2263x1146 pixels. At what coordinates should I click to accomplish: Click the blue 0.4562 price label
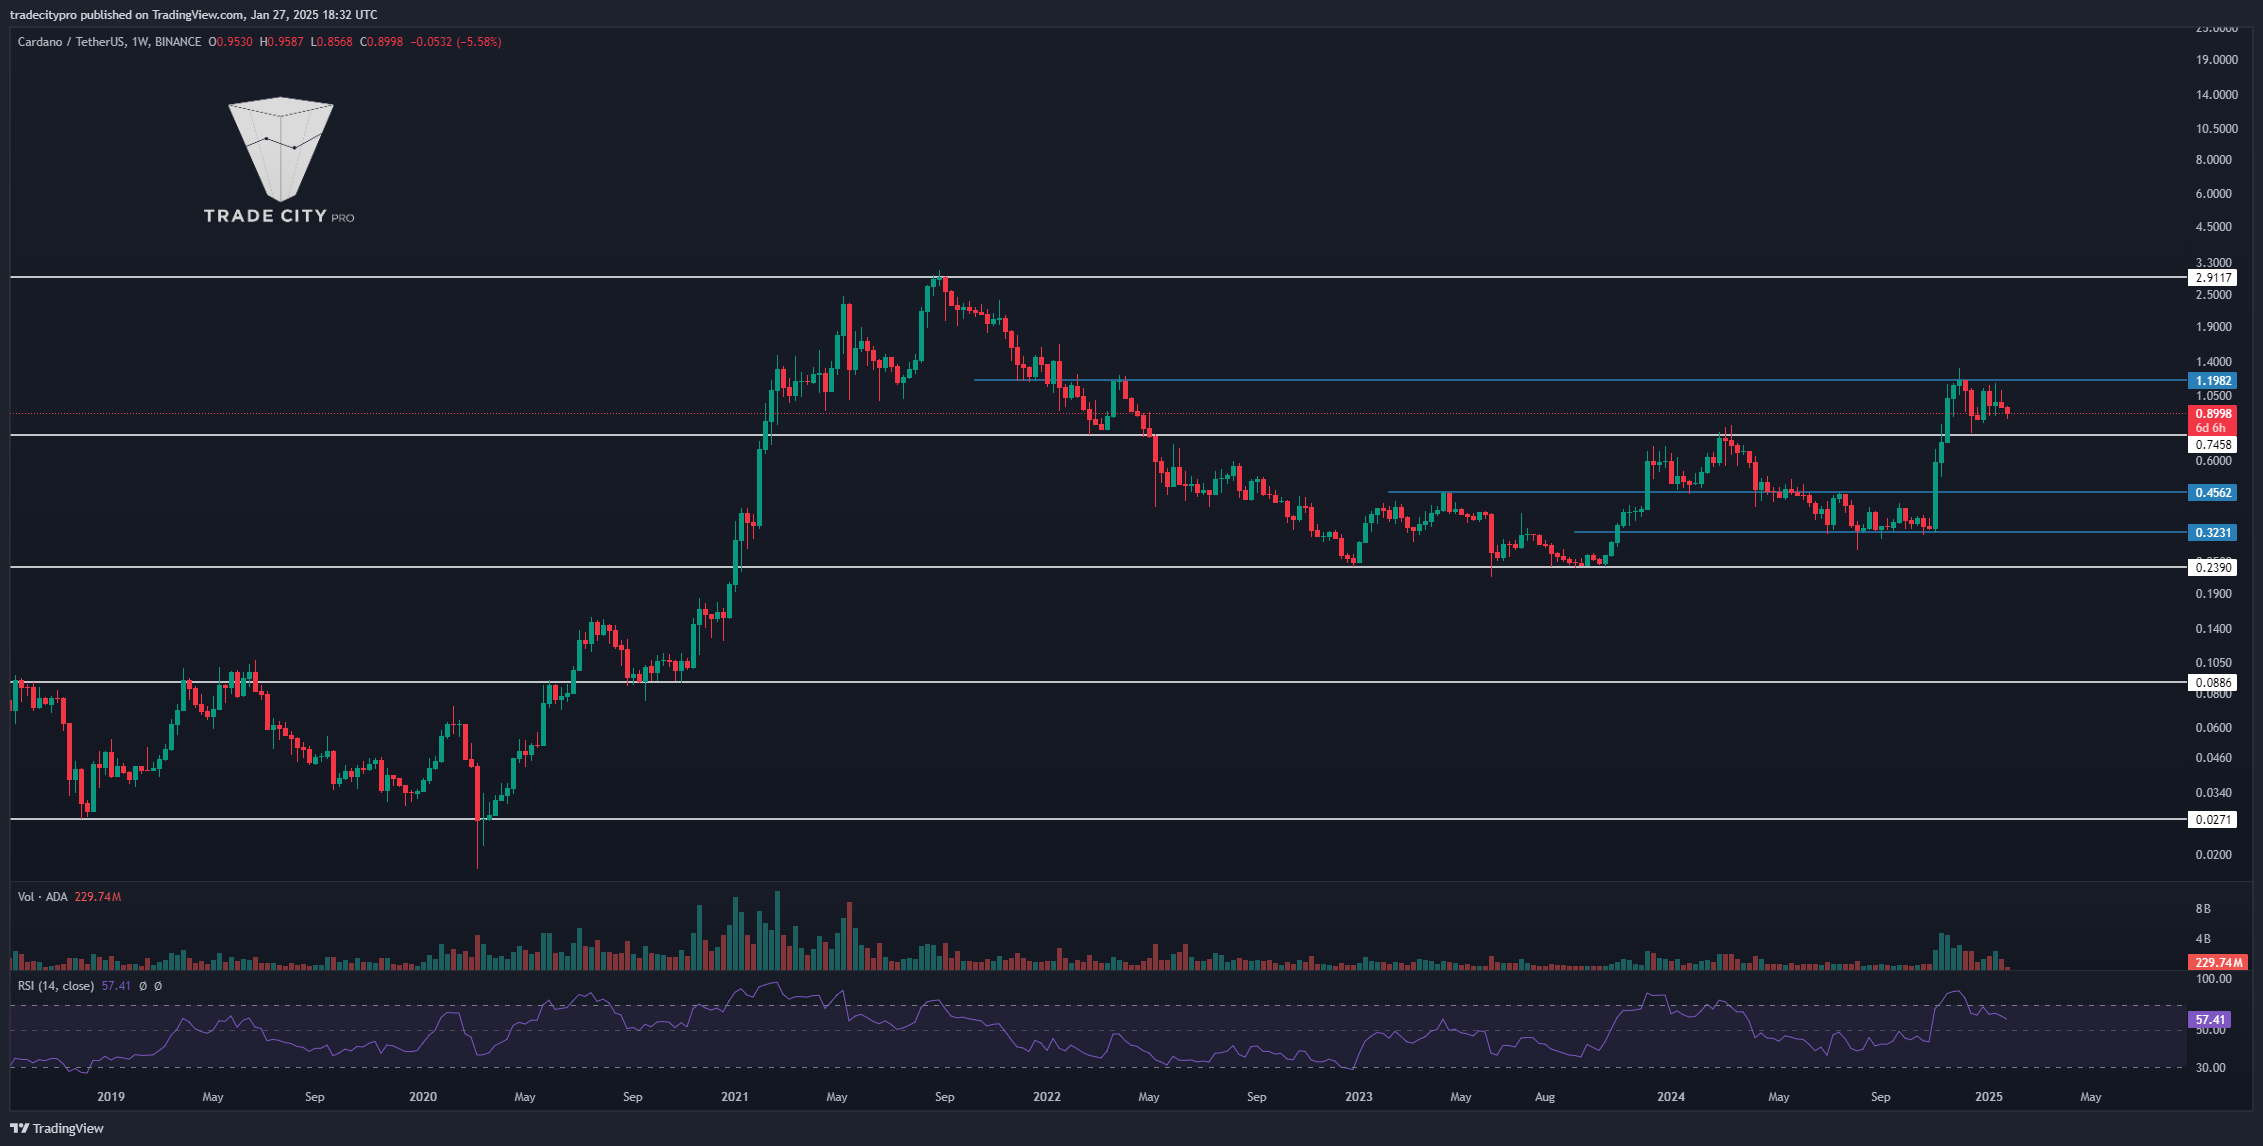point(2213,493)
